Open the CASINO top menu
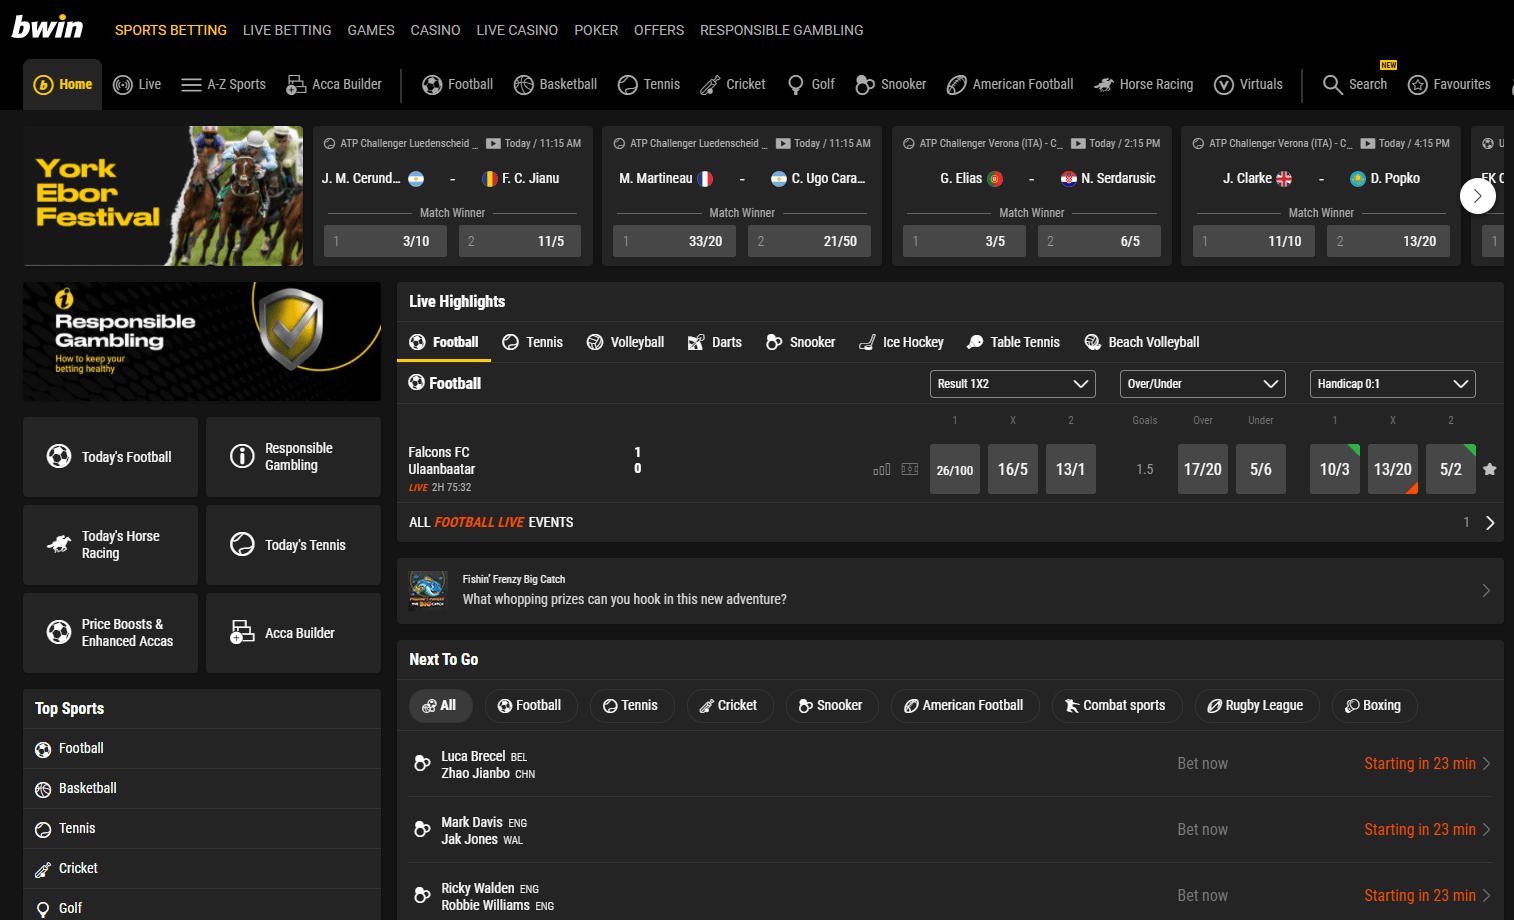This screenshot has height=920, width=1514. coord(435,30)
